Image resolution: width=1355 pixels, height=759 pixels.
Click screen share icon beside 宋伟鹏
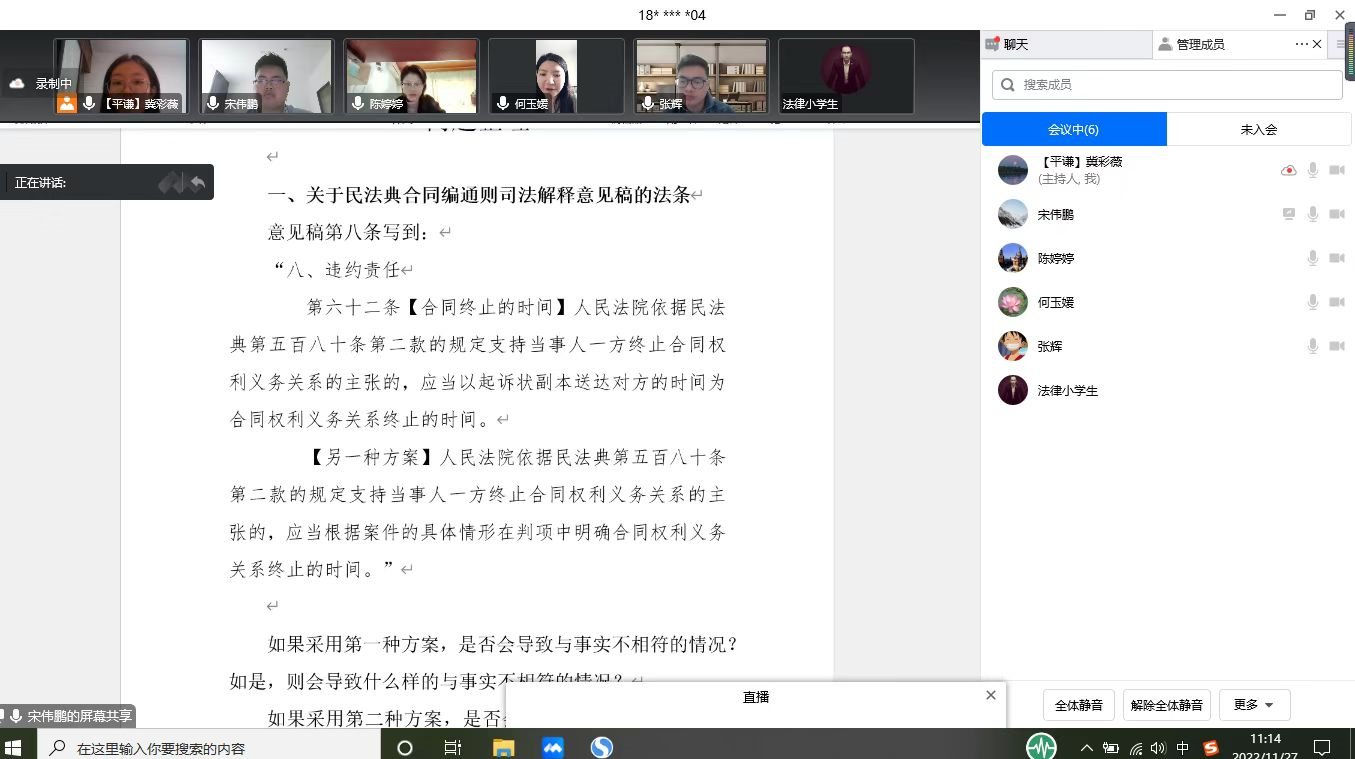point(1289,214)
